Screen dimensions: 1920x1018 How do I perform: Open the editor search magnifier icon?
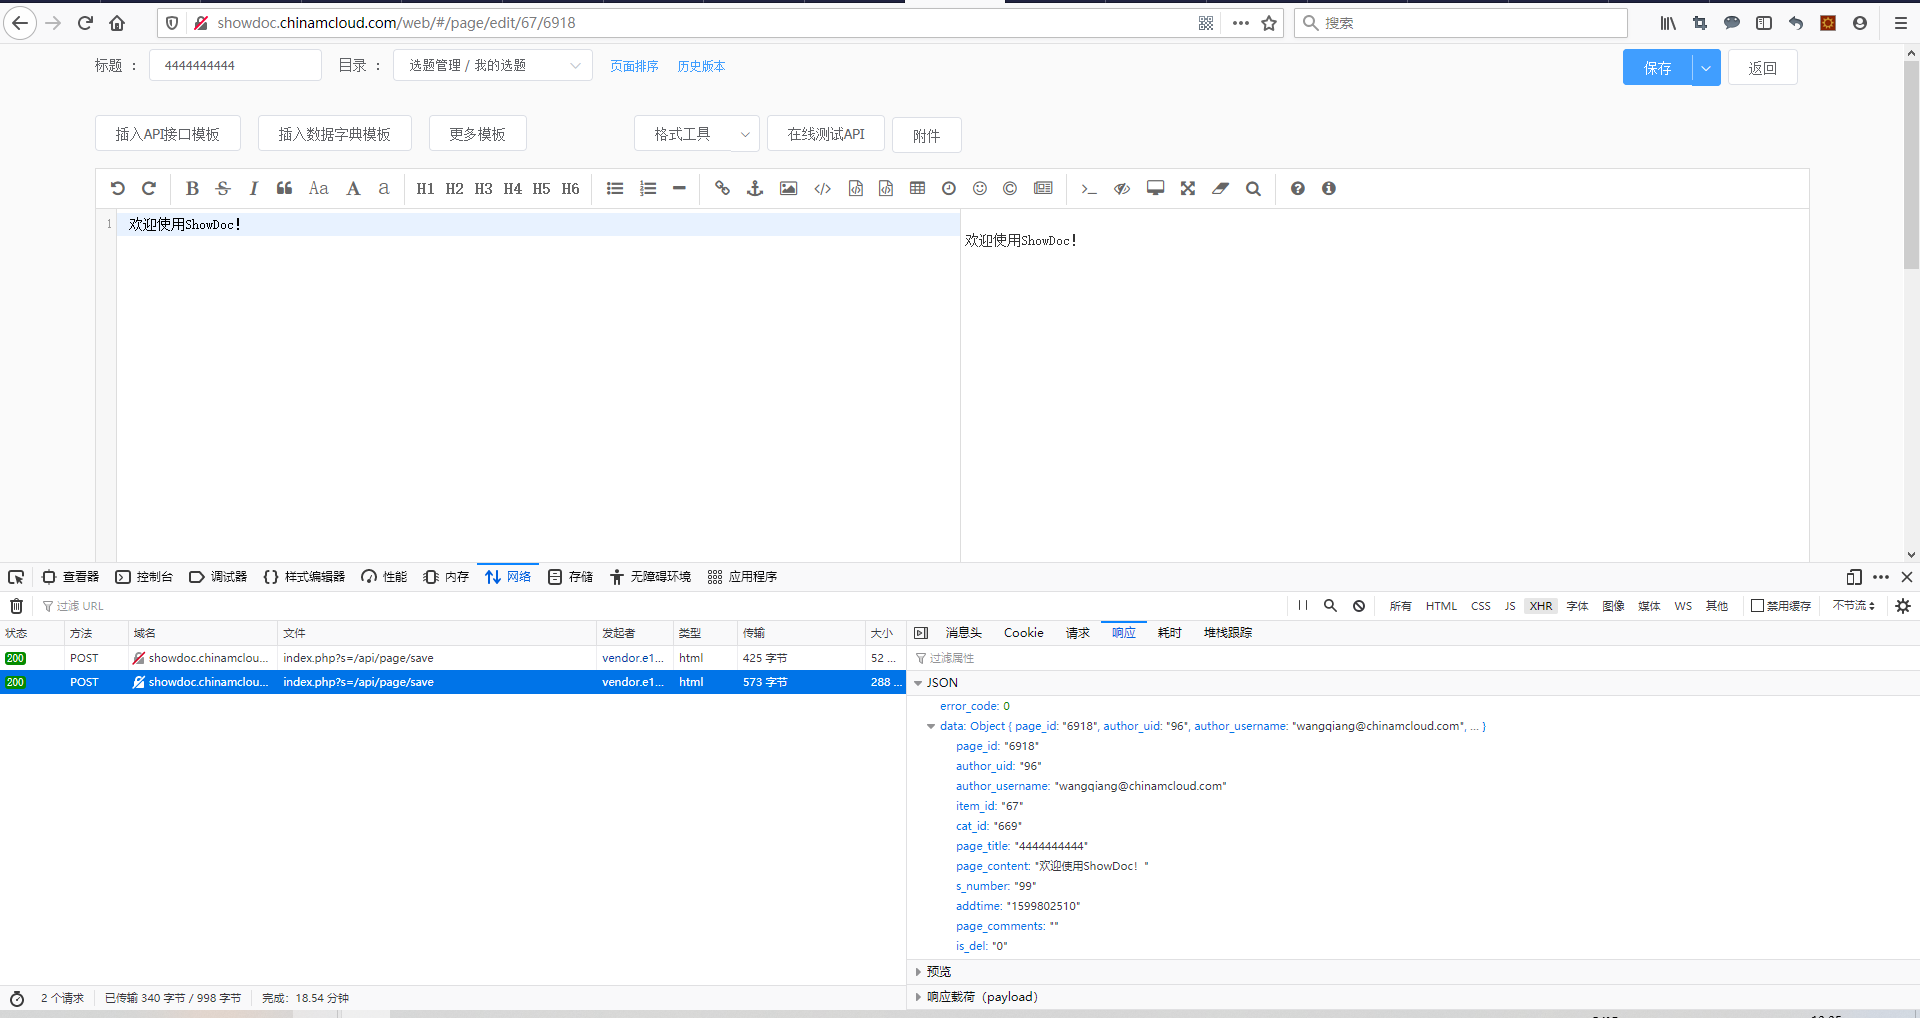coord(1253,189)
